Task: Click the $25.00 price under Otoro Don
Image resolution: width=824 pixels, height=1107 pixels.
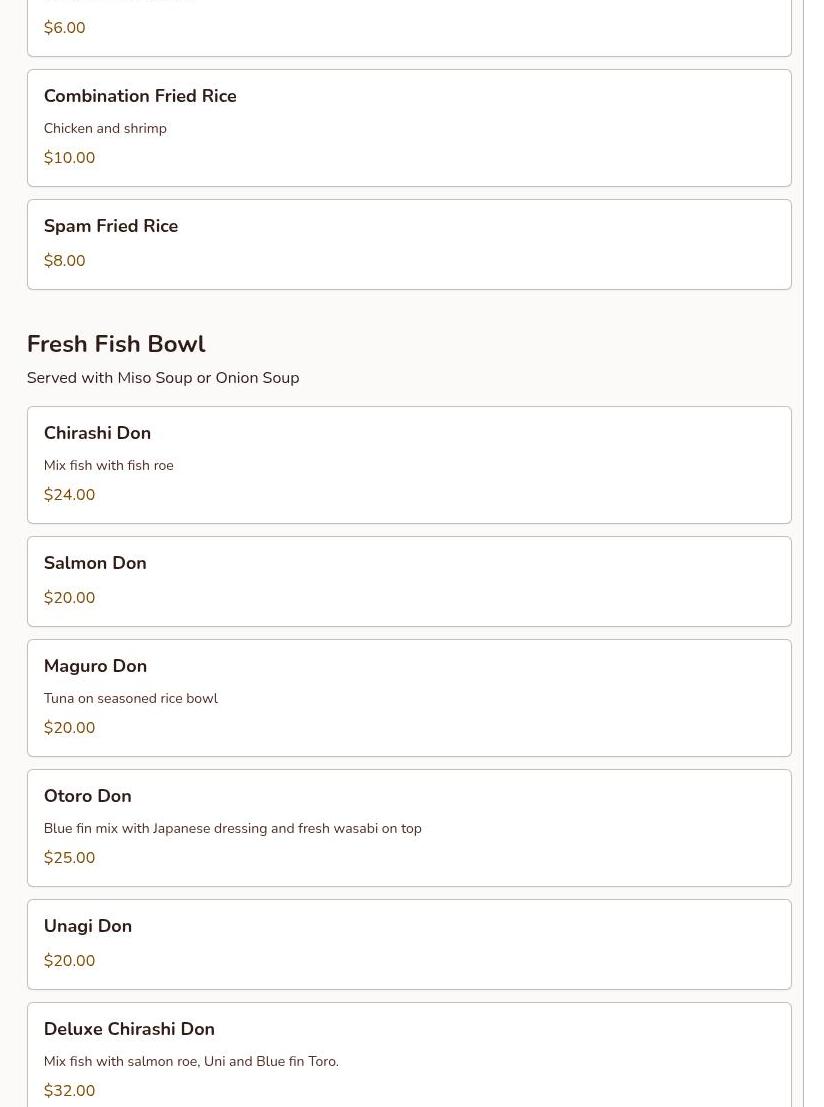Action: point(69,858)
